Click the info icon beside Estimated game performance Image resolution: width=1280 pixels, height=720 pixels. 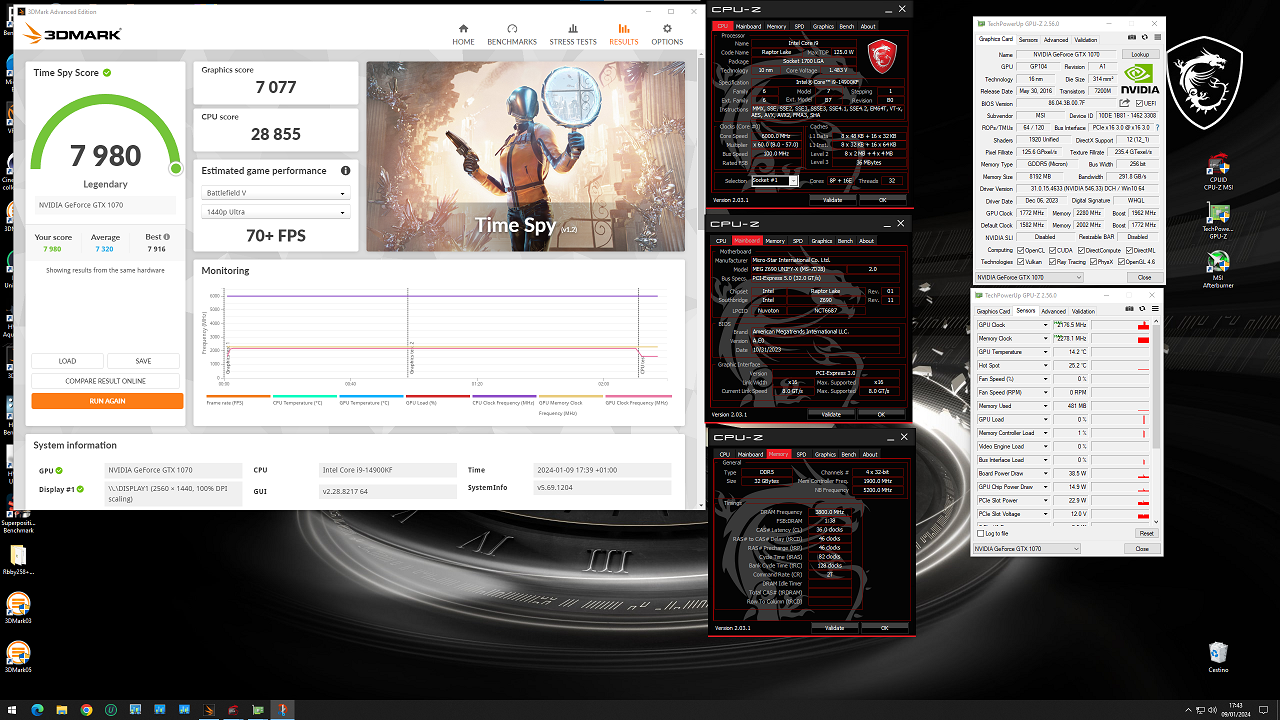pyautogui.click(x=346, y=171)
